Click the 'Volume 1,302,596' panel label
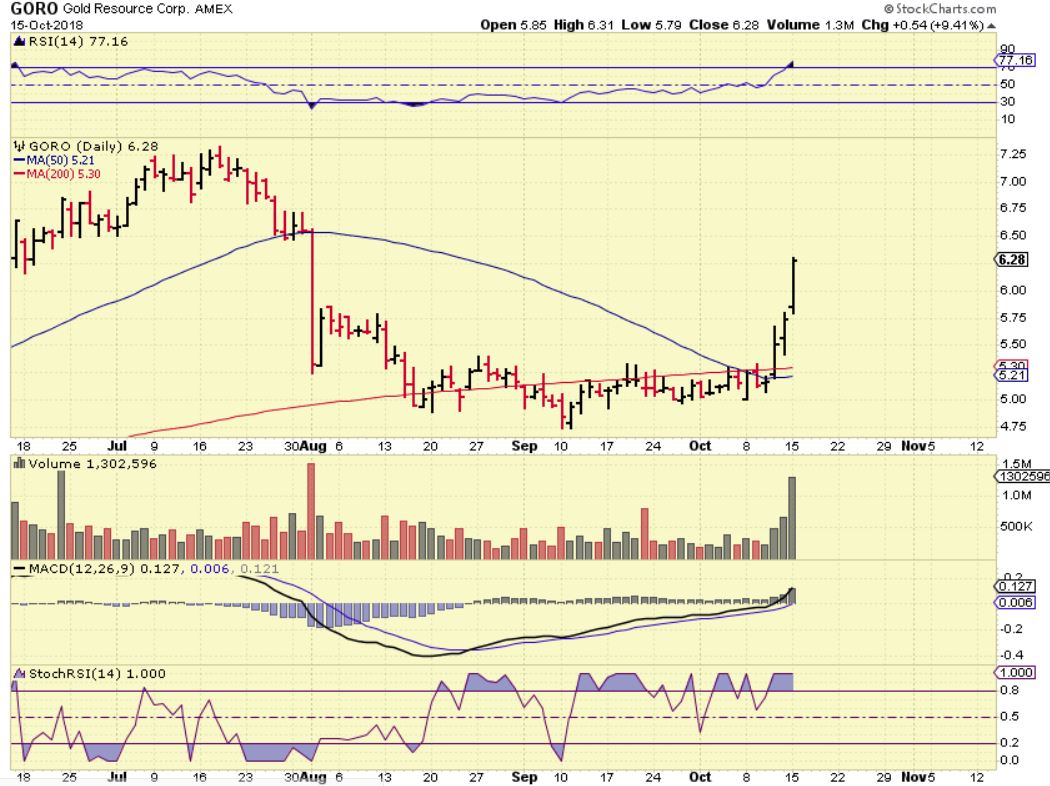This screenshot has height=786, width=1050. coord(92,463)
